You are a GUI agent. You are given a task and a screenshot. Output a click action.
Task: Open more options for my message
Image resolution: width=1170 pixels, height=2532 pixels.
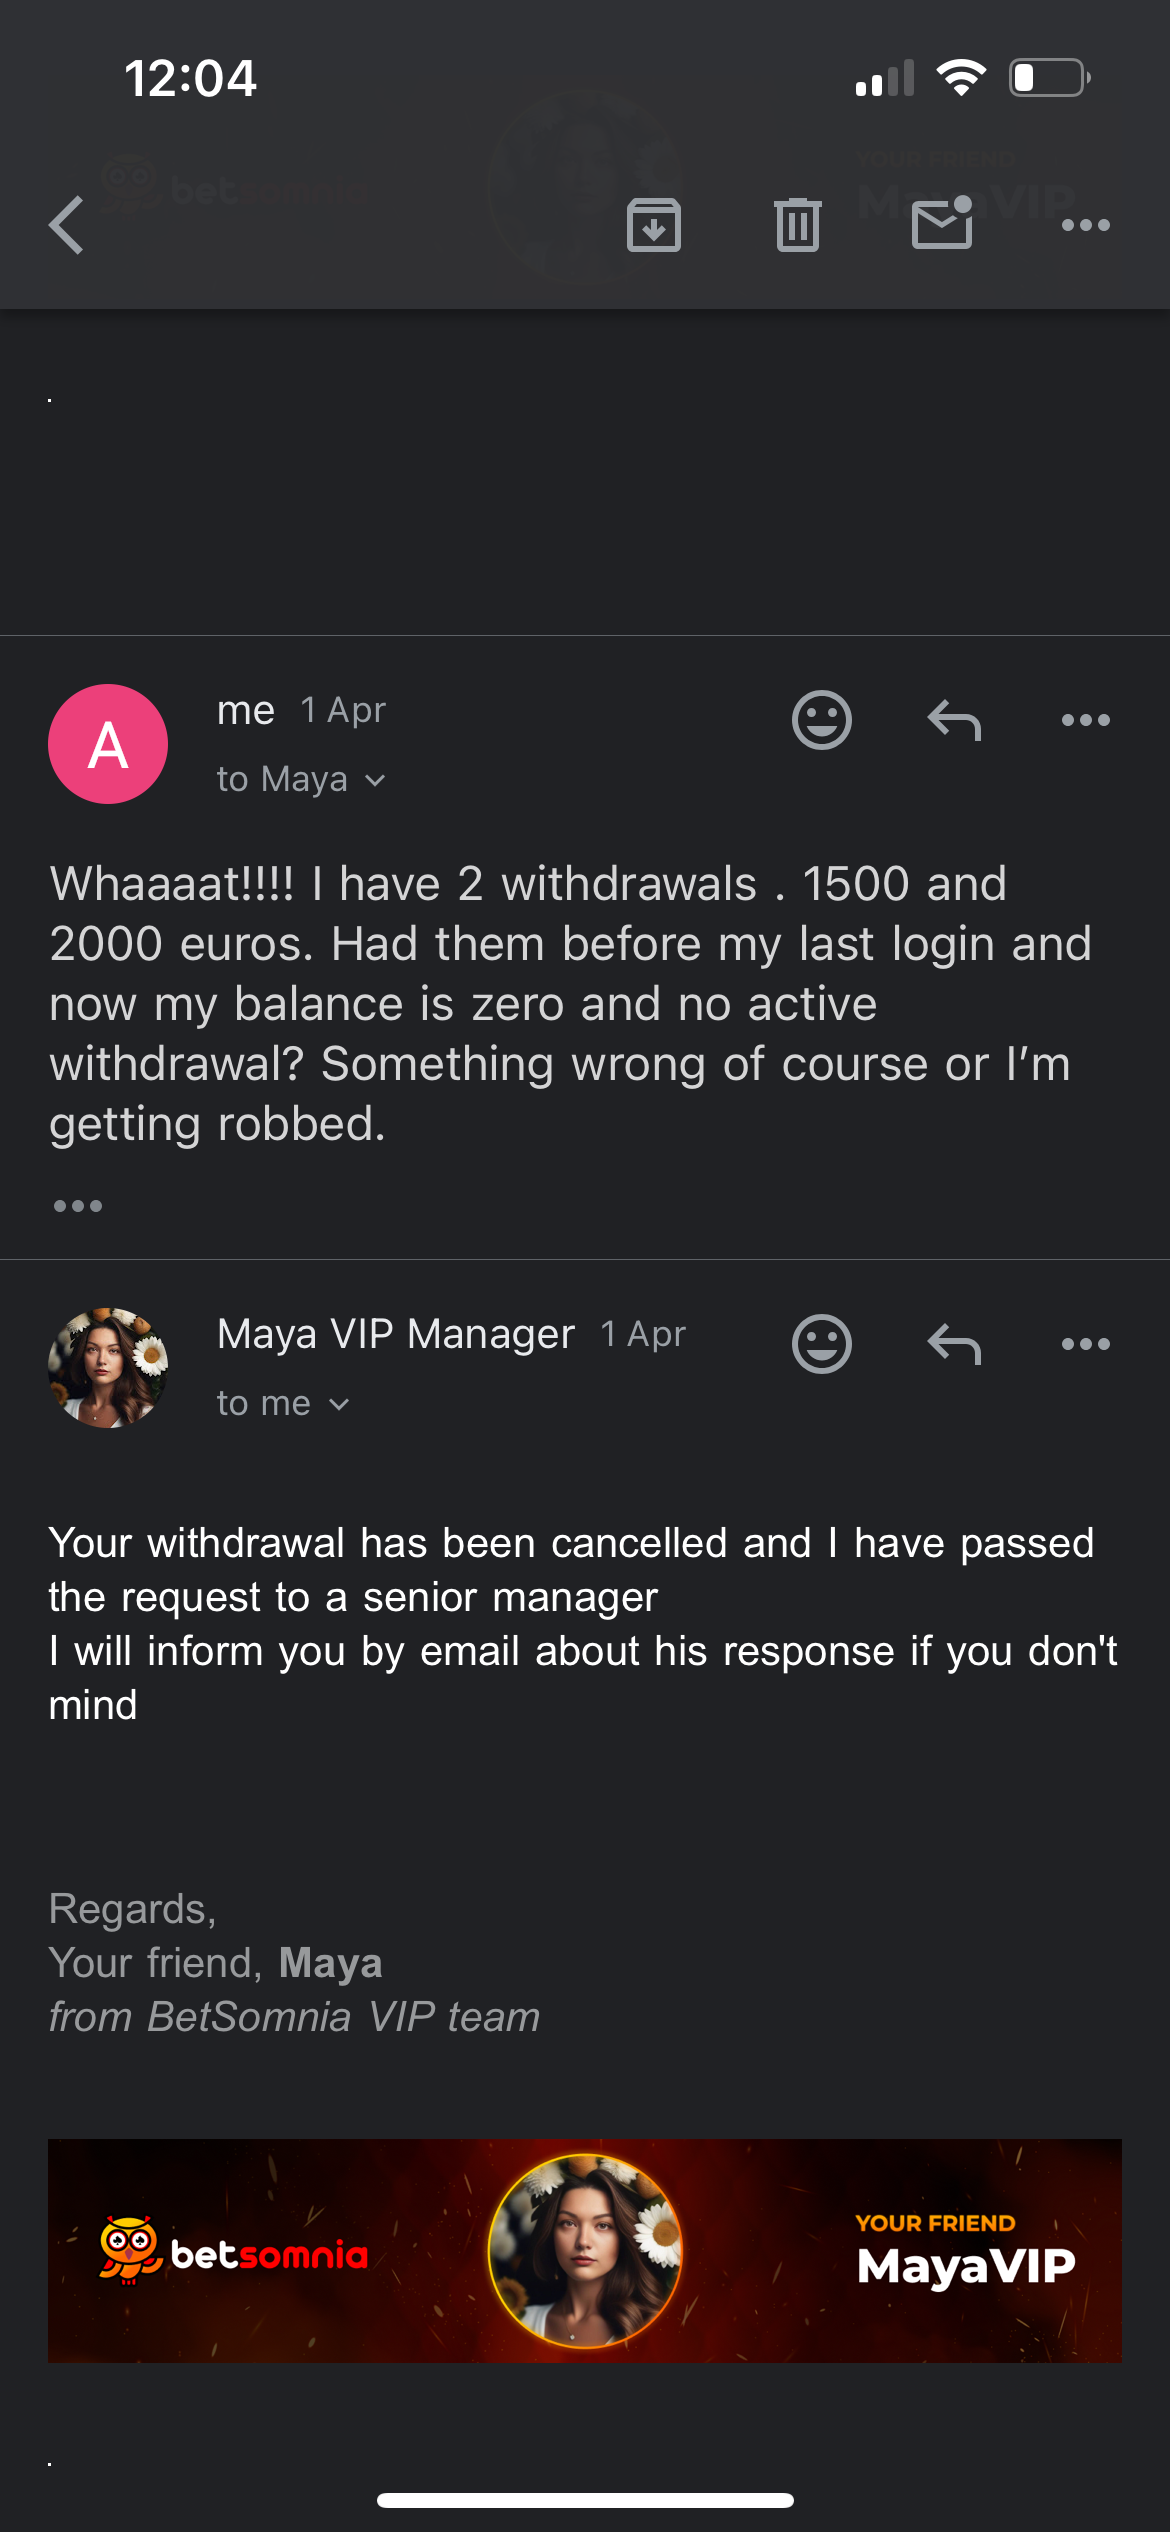point(1086,720)
